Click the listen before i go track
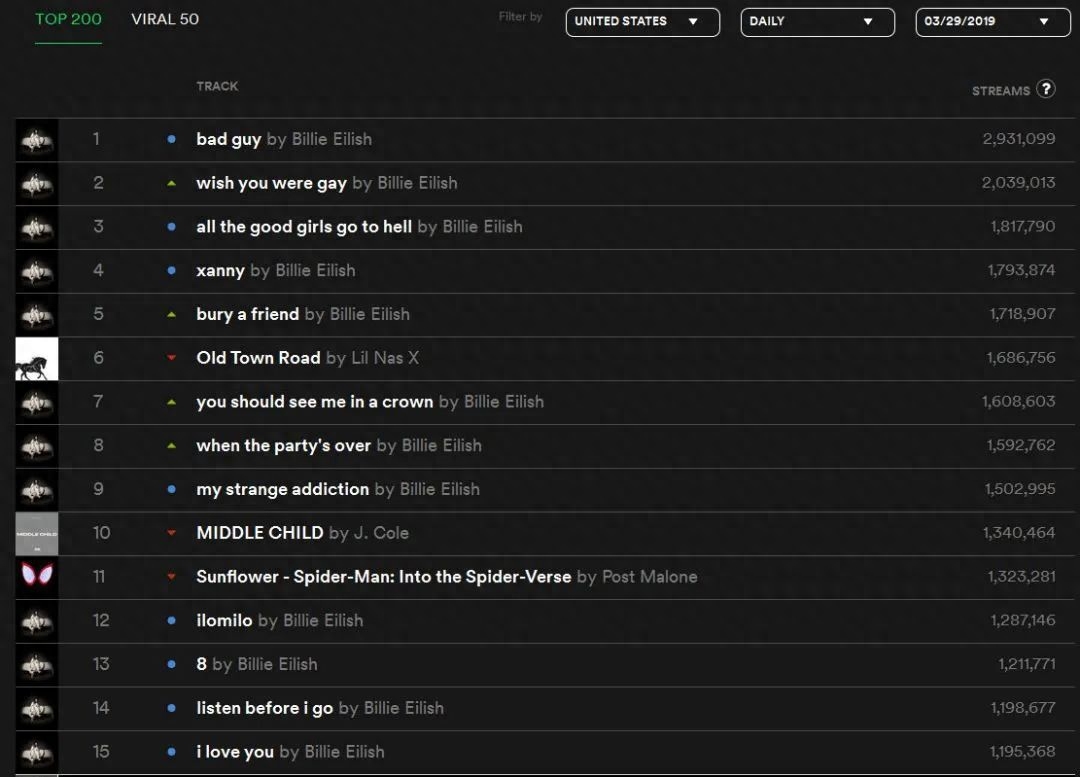Image resolution: width=1080 pixels, height=777 pixels. coord(265,708)
